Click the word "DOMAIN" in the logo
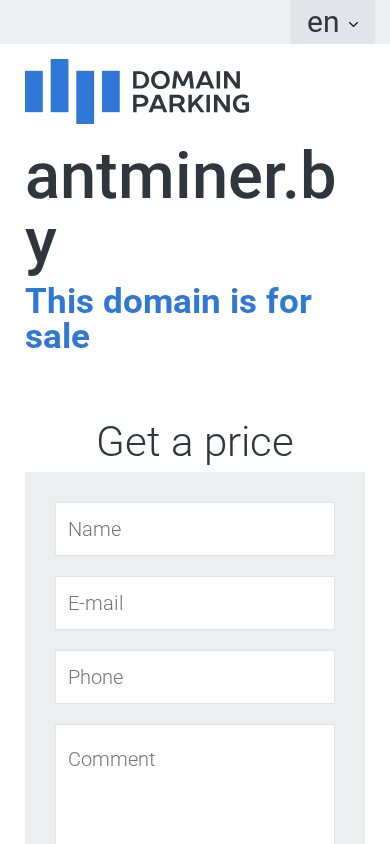This screenshot has height=844, width=390. click(186, 80)
